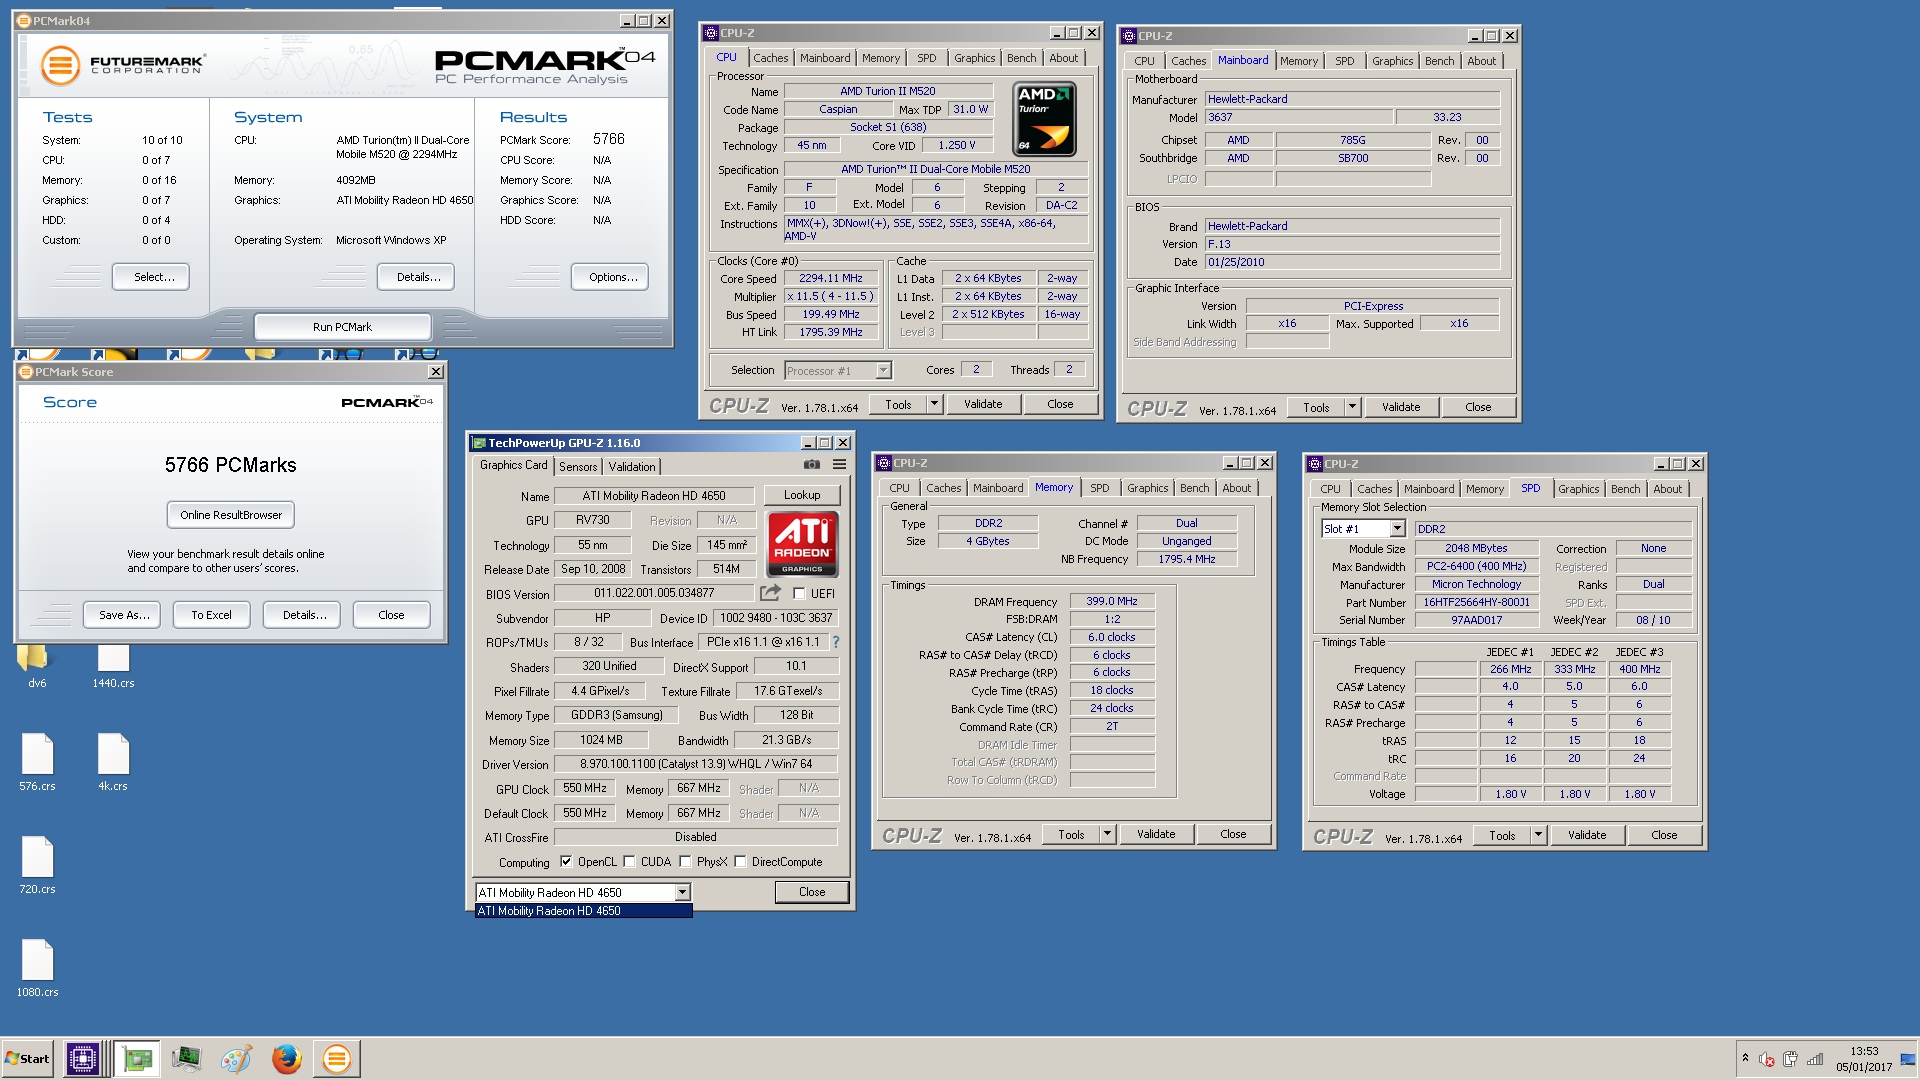Image resolution: width=1920 pixels, height=1080 pixels.
Task: Click the GPU-Z BIOS Version field
Action: [x=654, y=593]
